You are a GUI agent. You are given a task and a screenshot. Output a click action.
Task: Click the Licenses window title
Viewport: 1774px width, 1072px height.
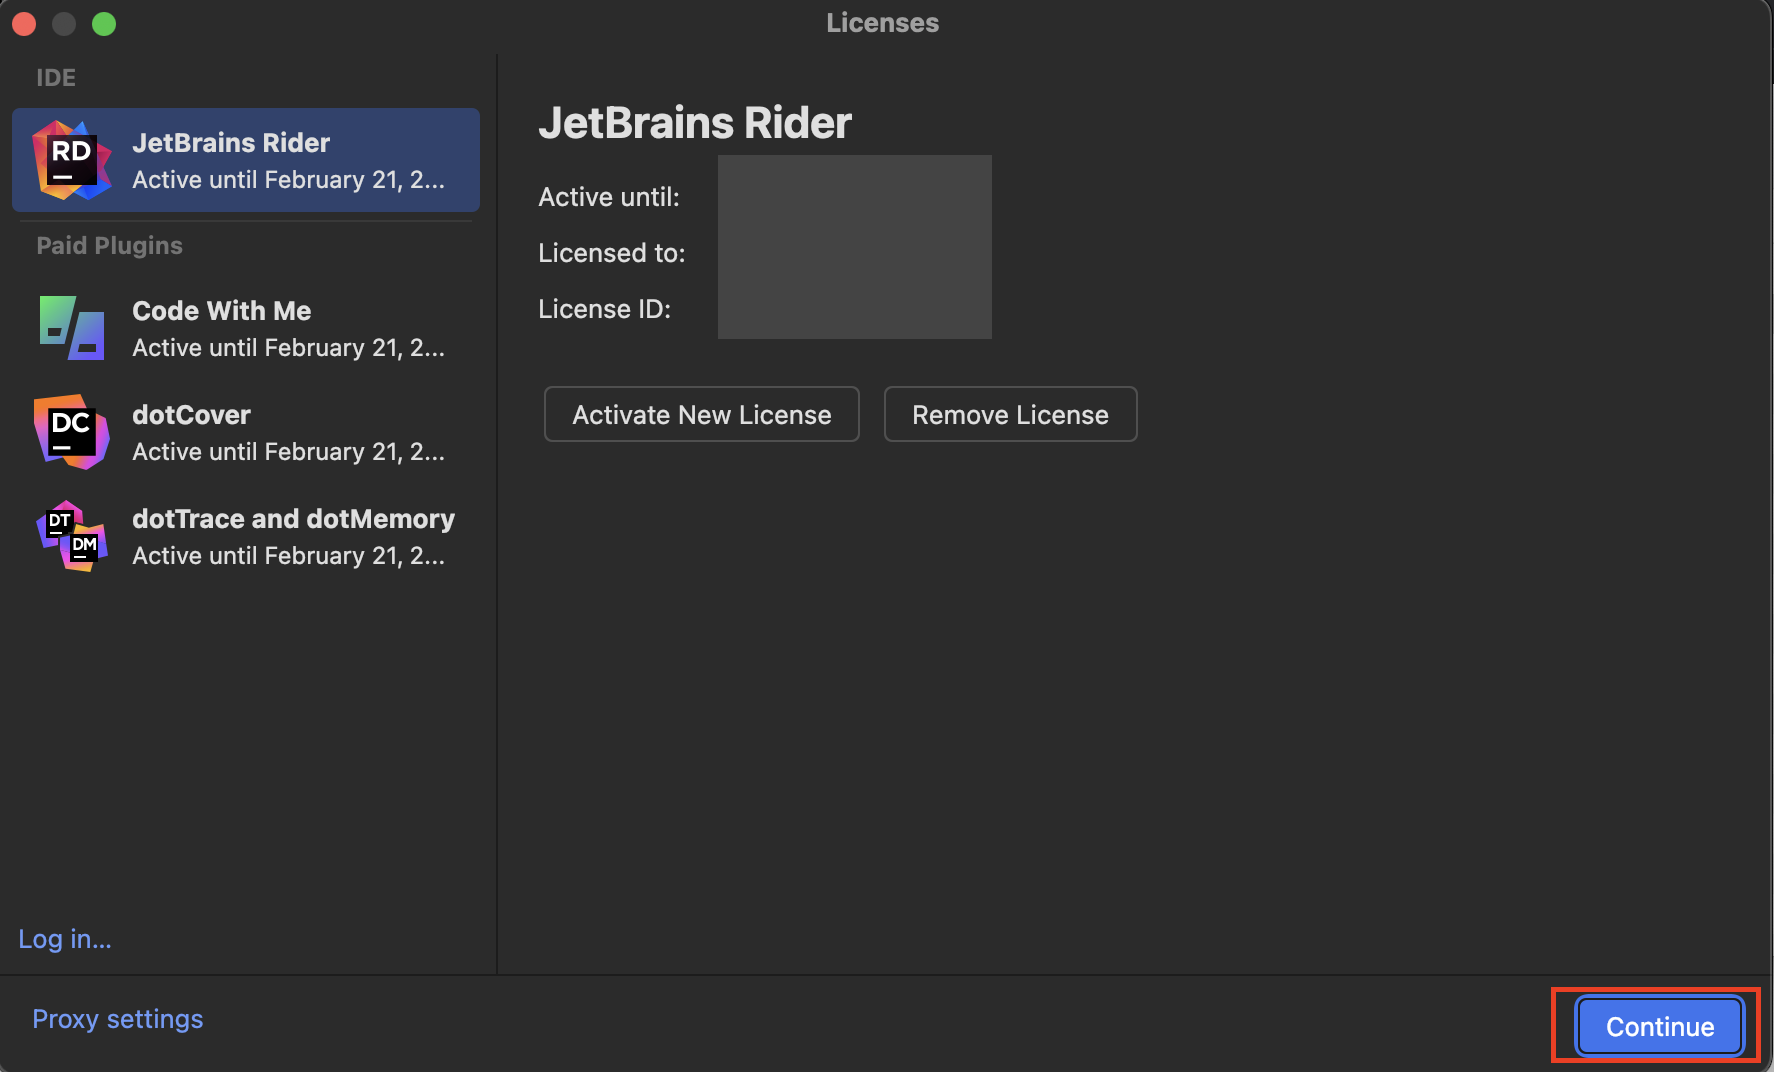tap(883, 23)
